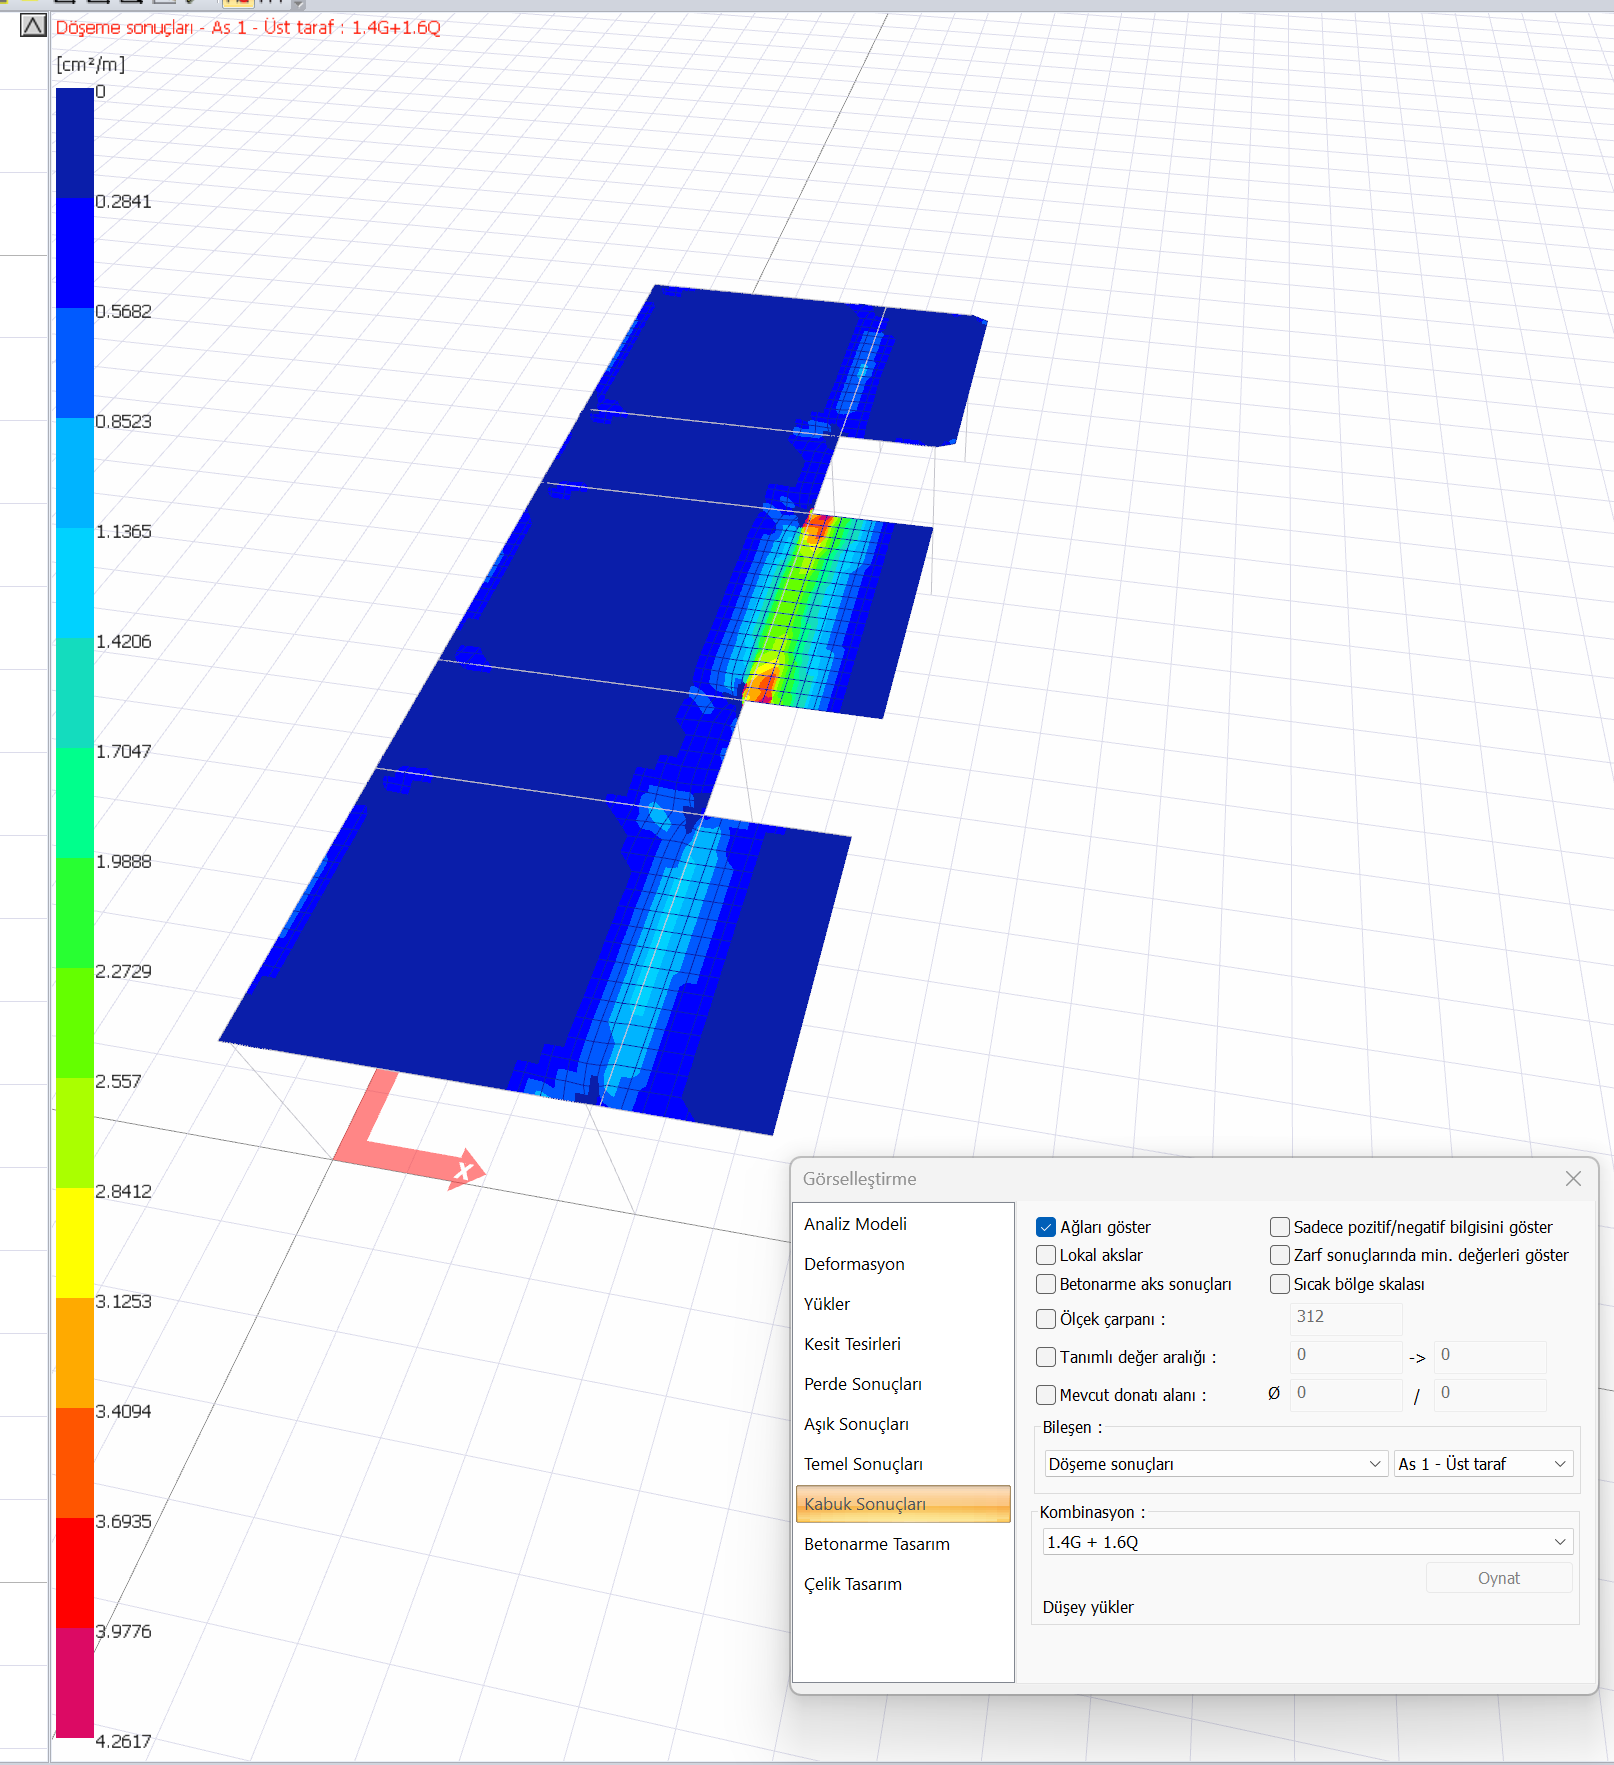The height and width of the screenshot is (1765, 1614).
Task: Enable the Mevcut donatı alanı checkbox
Action: pos(1046,1395)
